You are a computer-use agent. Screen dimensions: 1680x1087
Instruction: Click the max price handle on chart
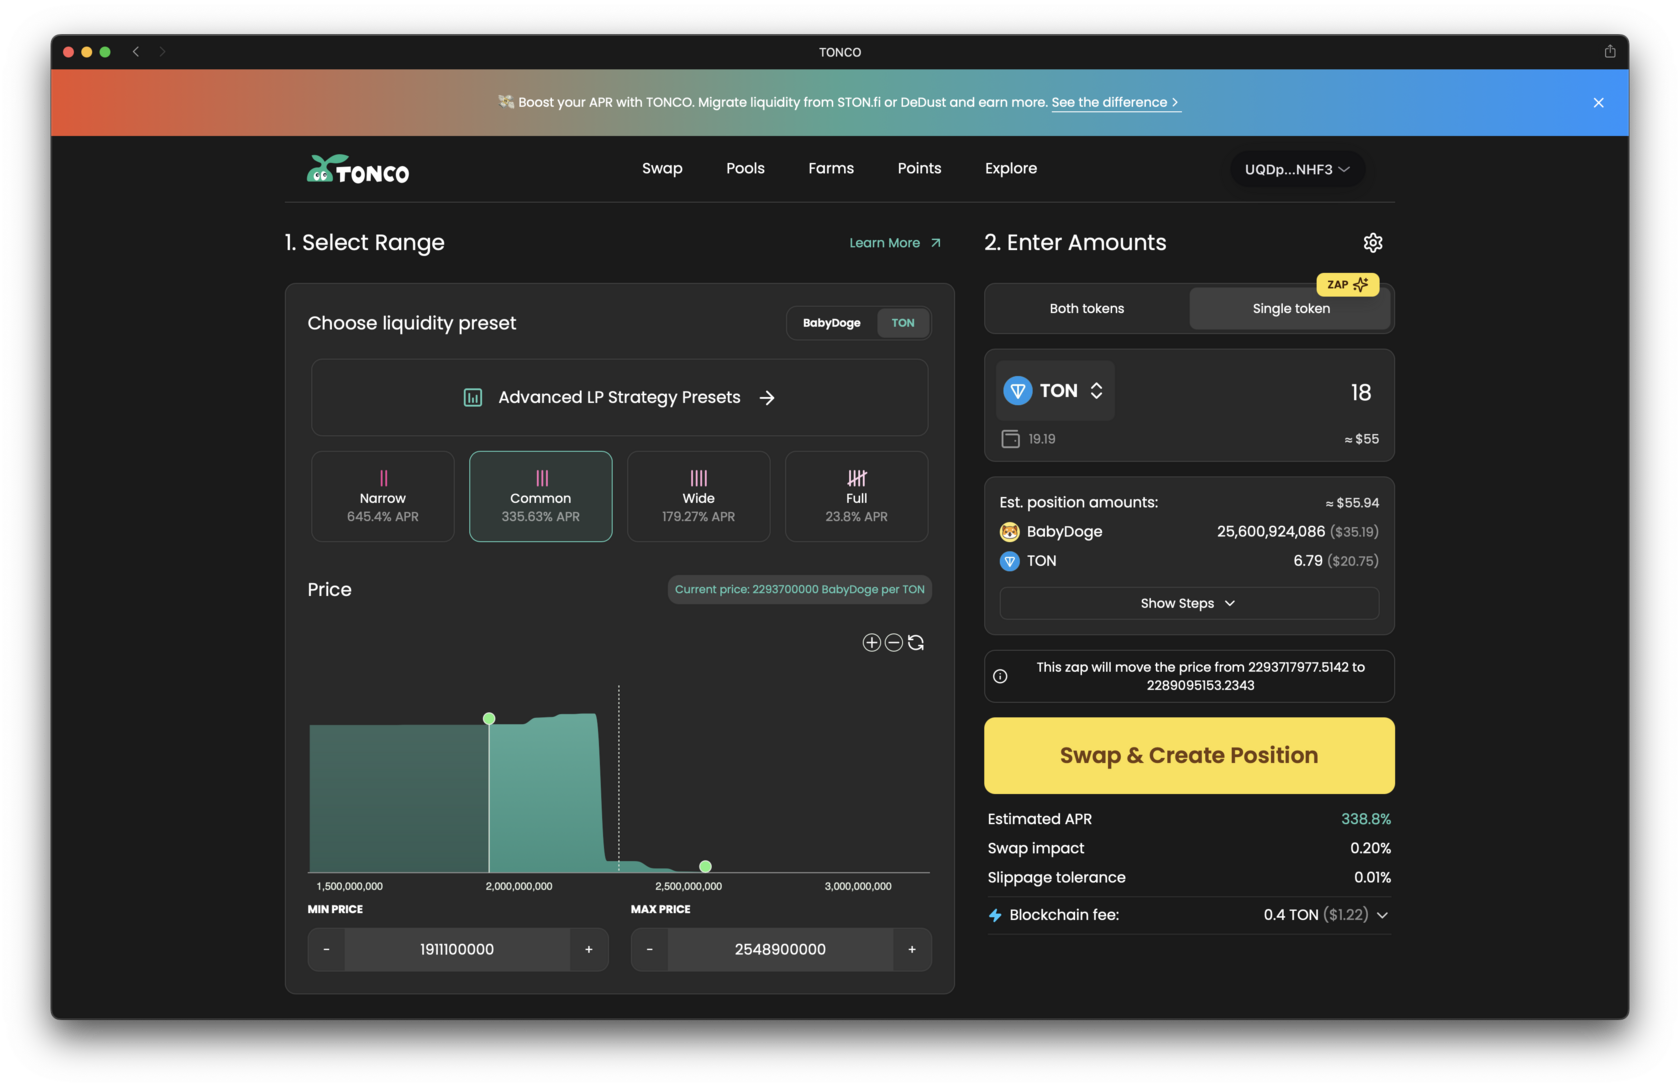click(705, 866)
